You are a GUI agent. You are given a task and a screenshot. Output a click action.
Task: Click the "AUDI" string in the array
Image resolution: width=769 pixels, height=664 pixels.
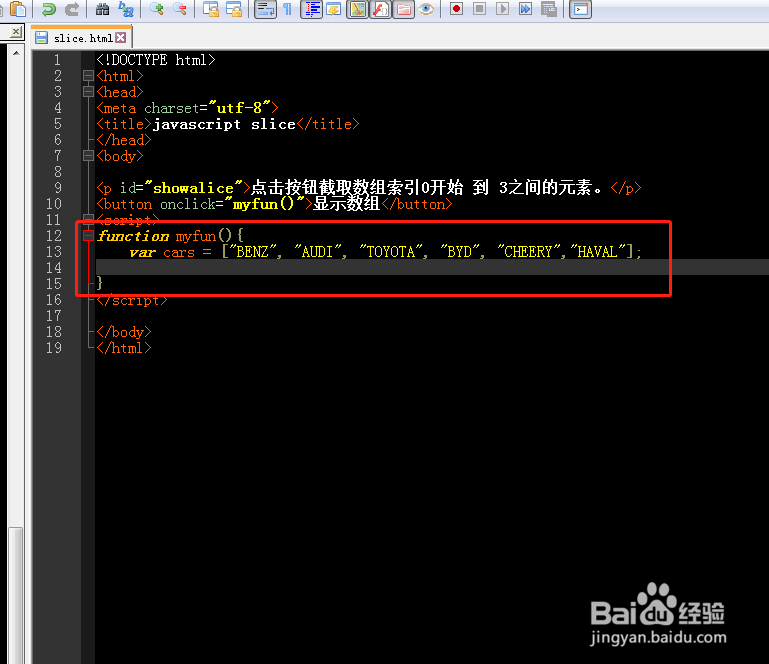[x=318, y=252]
